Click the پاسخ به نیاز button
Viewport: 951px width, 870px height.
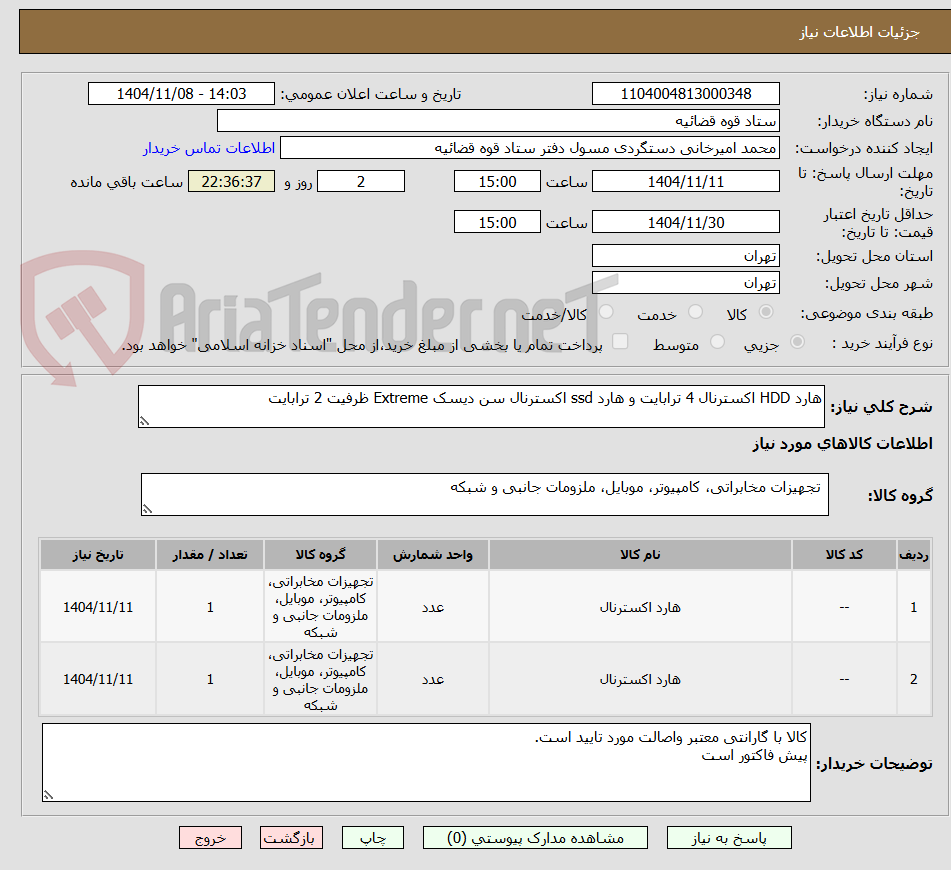click(729, 837)
